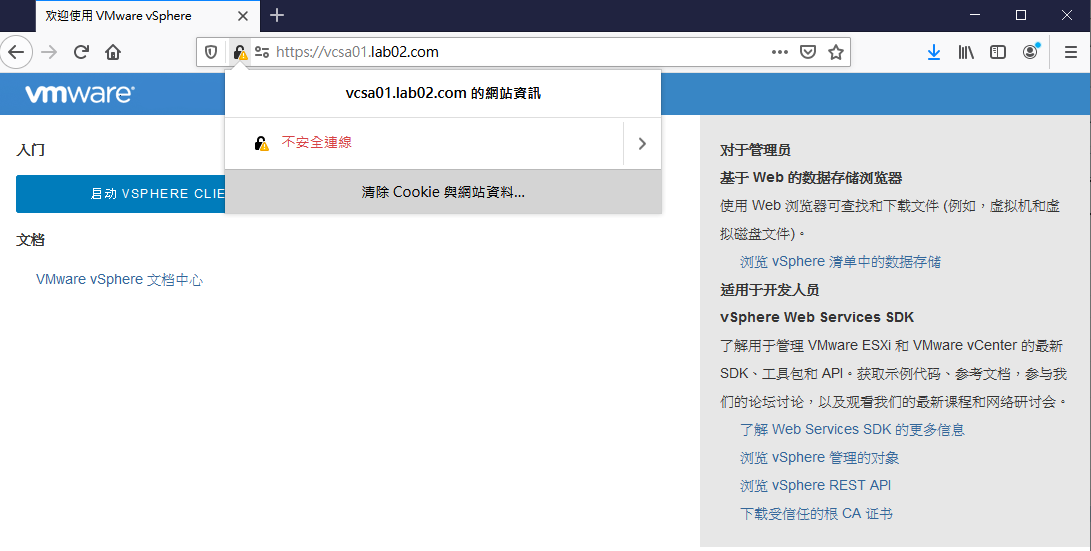
Task: Open a new tab with the plus button
Action: (x=277, y=15)
